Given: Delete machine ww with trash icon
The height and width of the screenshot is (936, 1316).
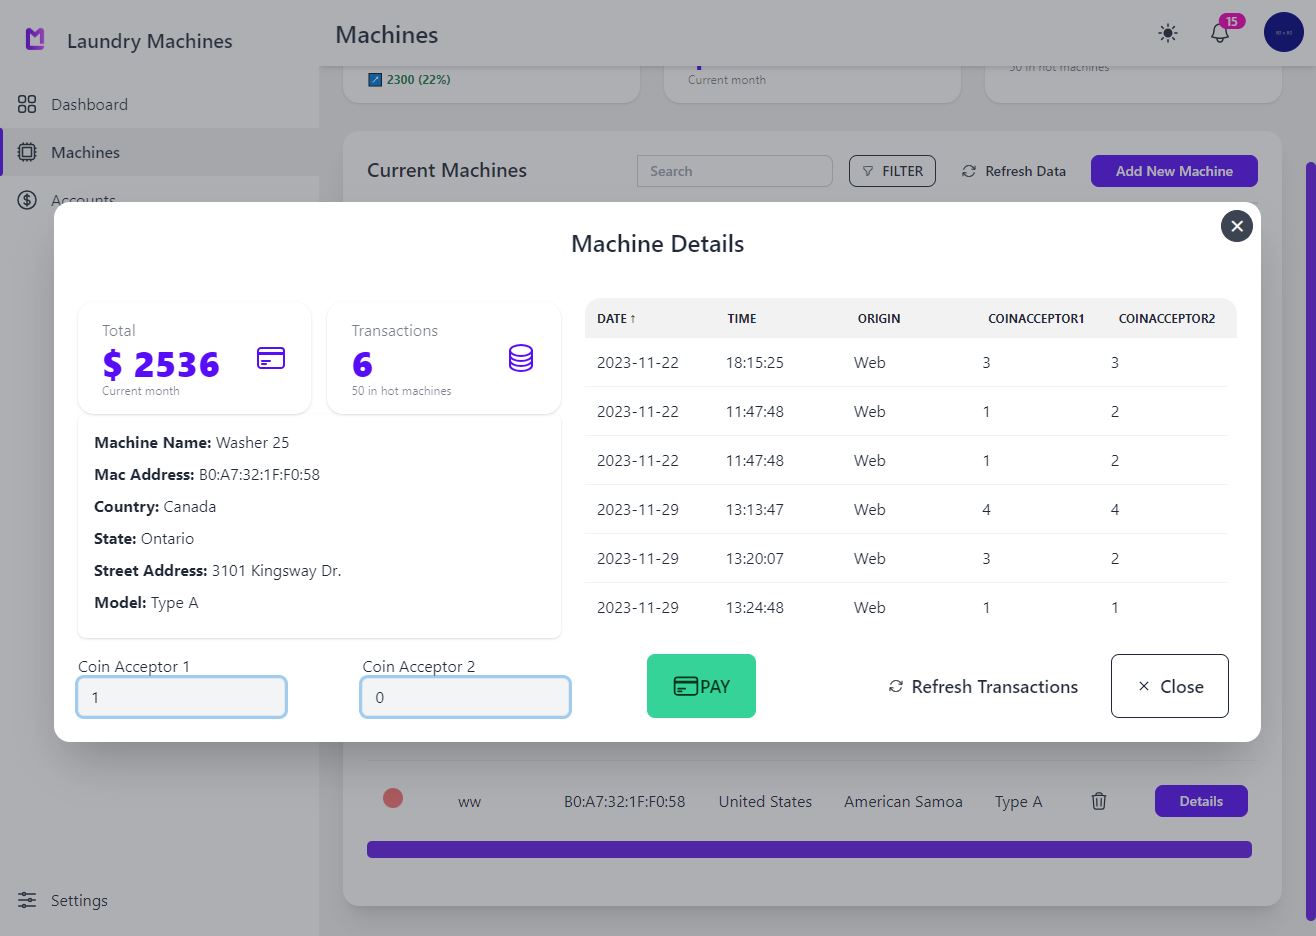Looking at the screenshot, I should tap(1098, 801).
